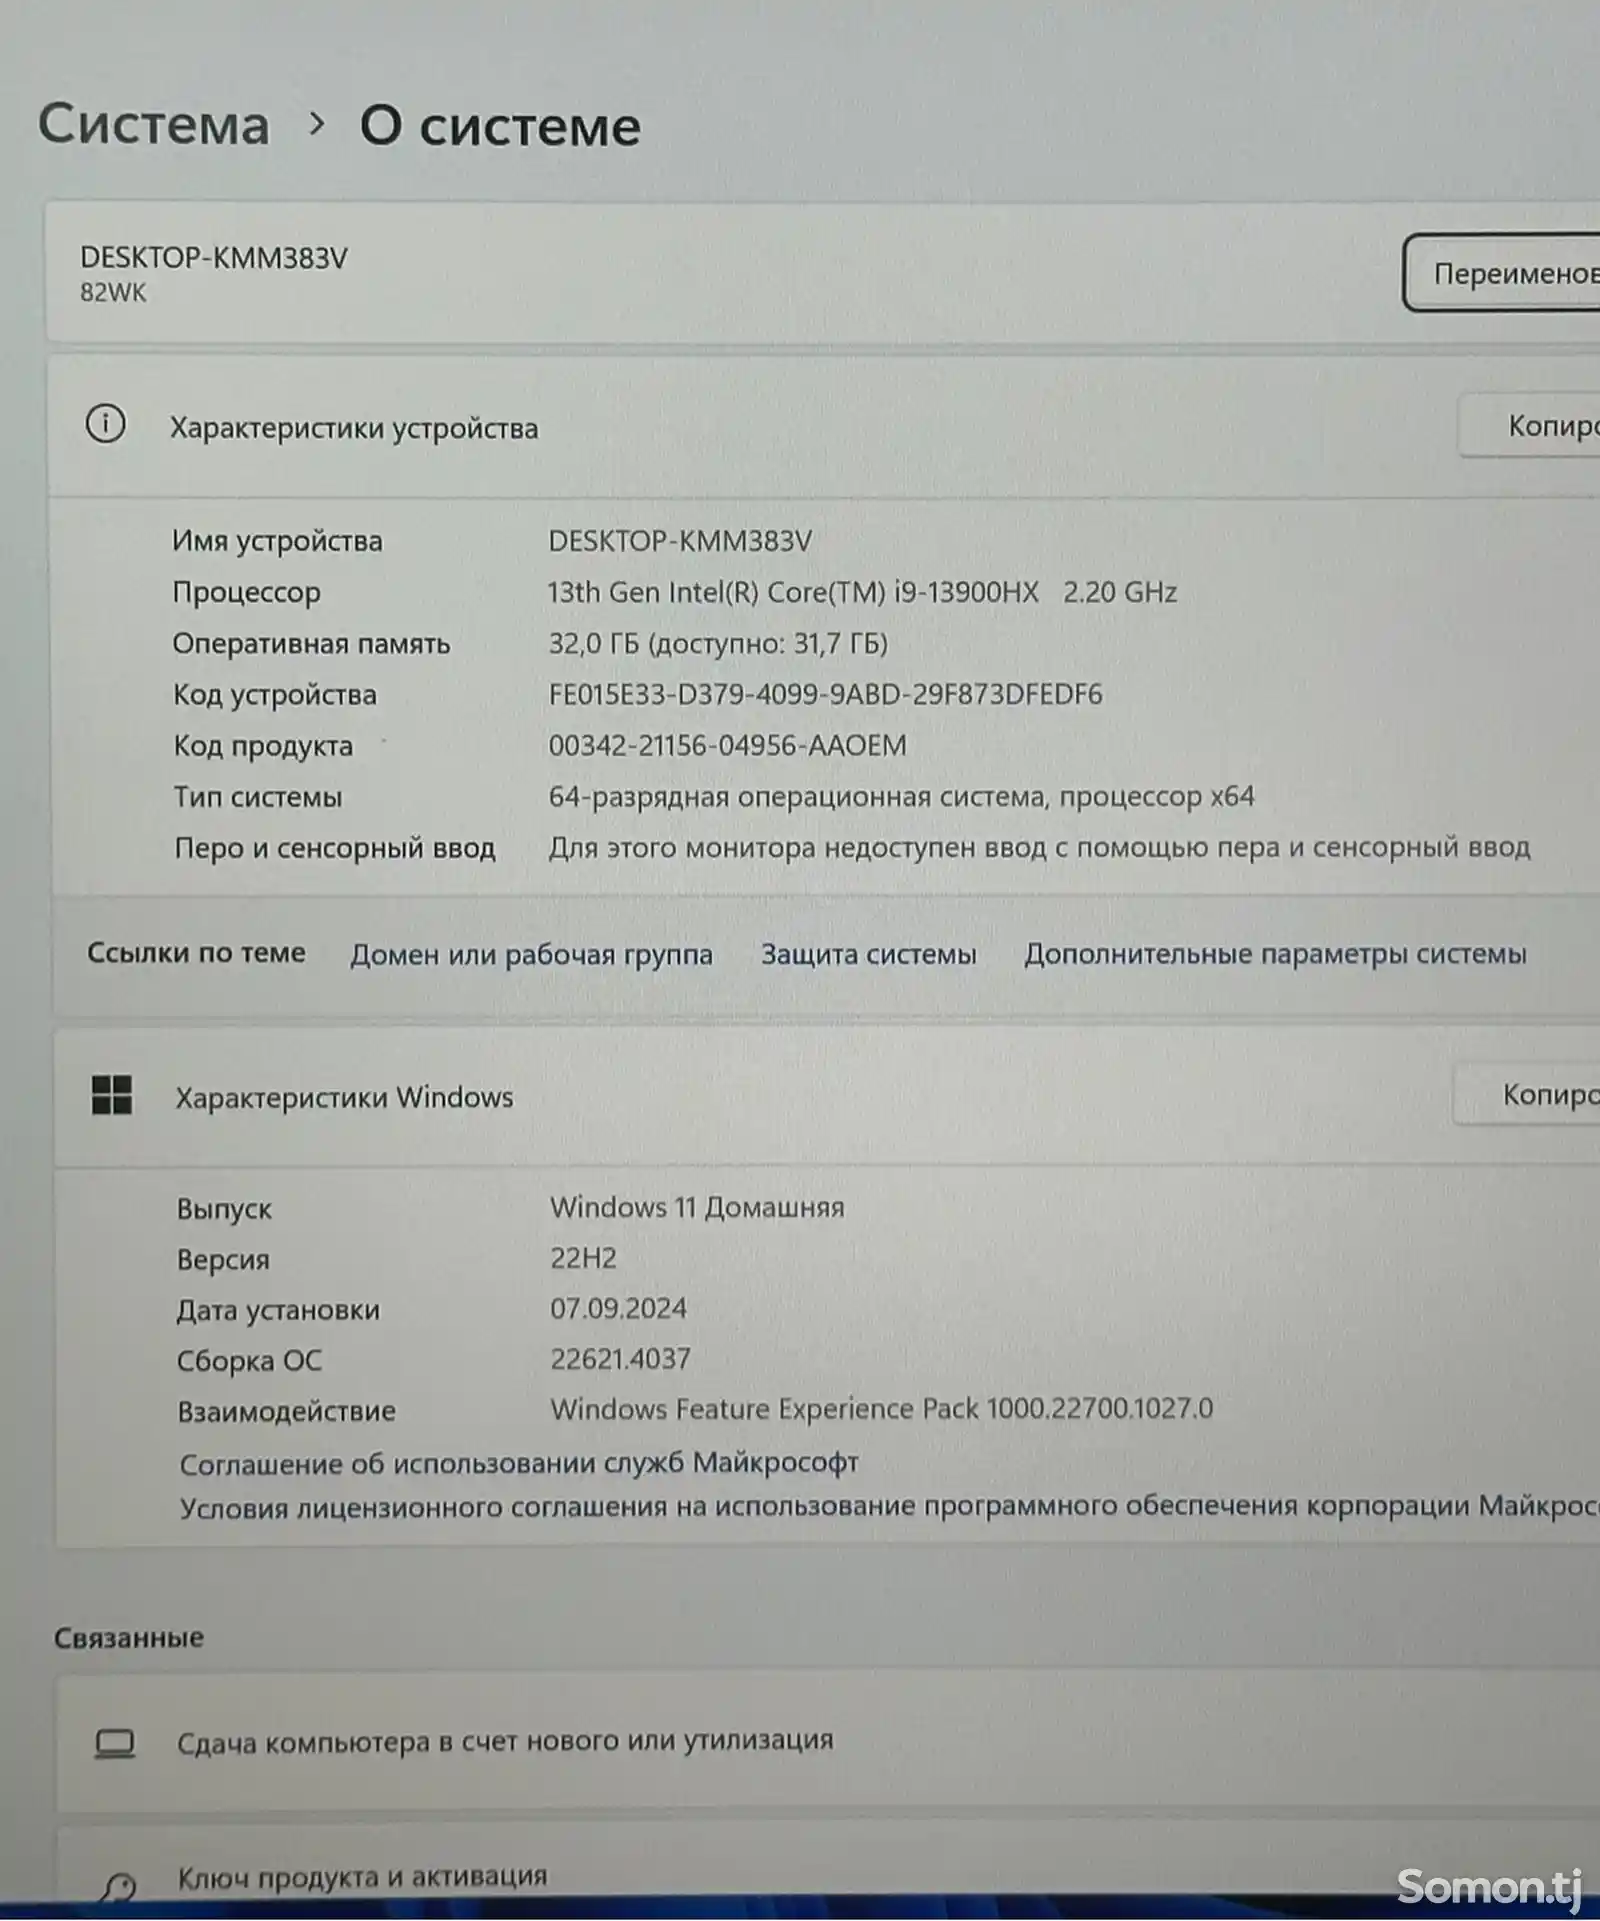Select Код продукта value 00342-21156-04956-AAOEM
Screen dimensions: 1600x1921
[x=727, y=746]
